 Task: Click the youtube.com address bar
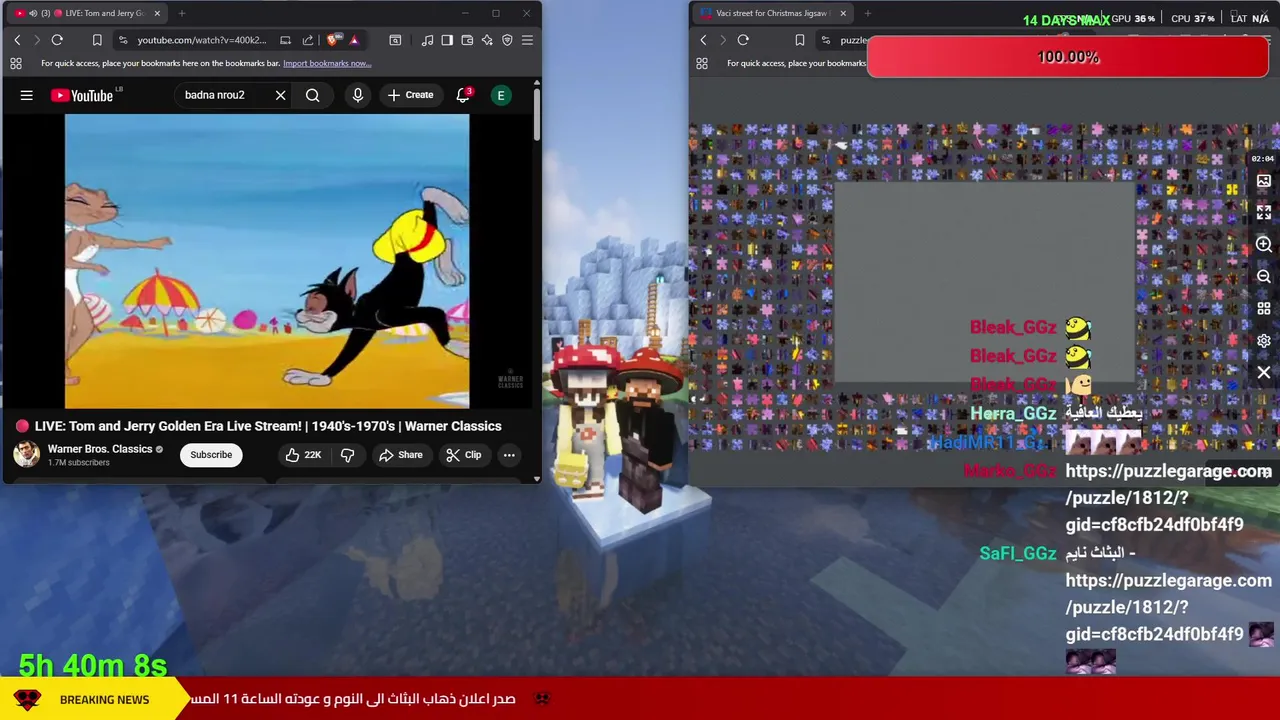point(202,40)
